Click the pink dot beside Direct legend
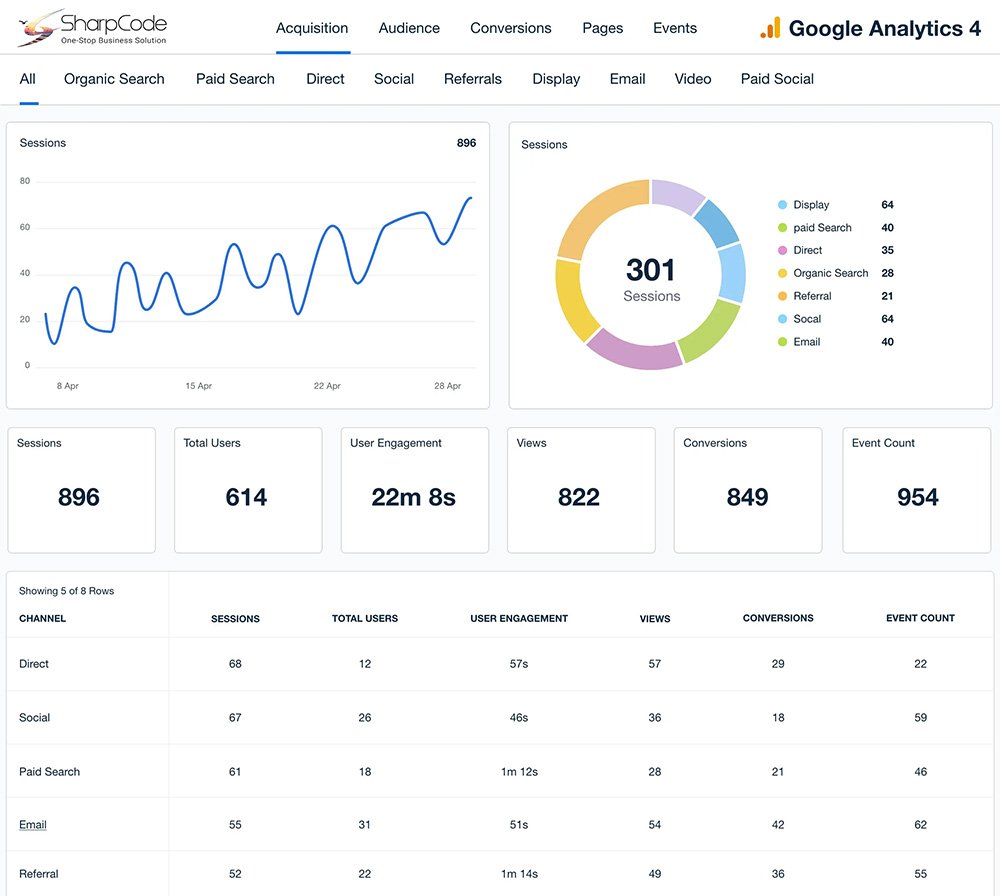 point(782,251)
